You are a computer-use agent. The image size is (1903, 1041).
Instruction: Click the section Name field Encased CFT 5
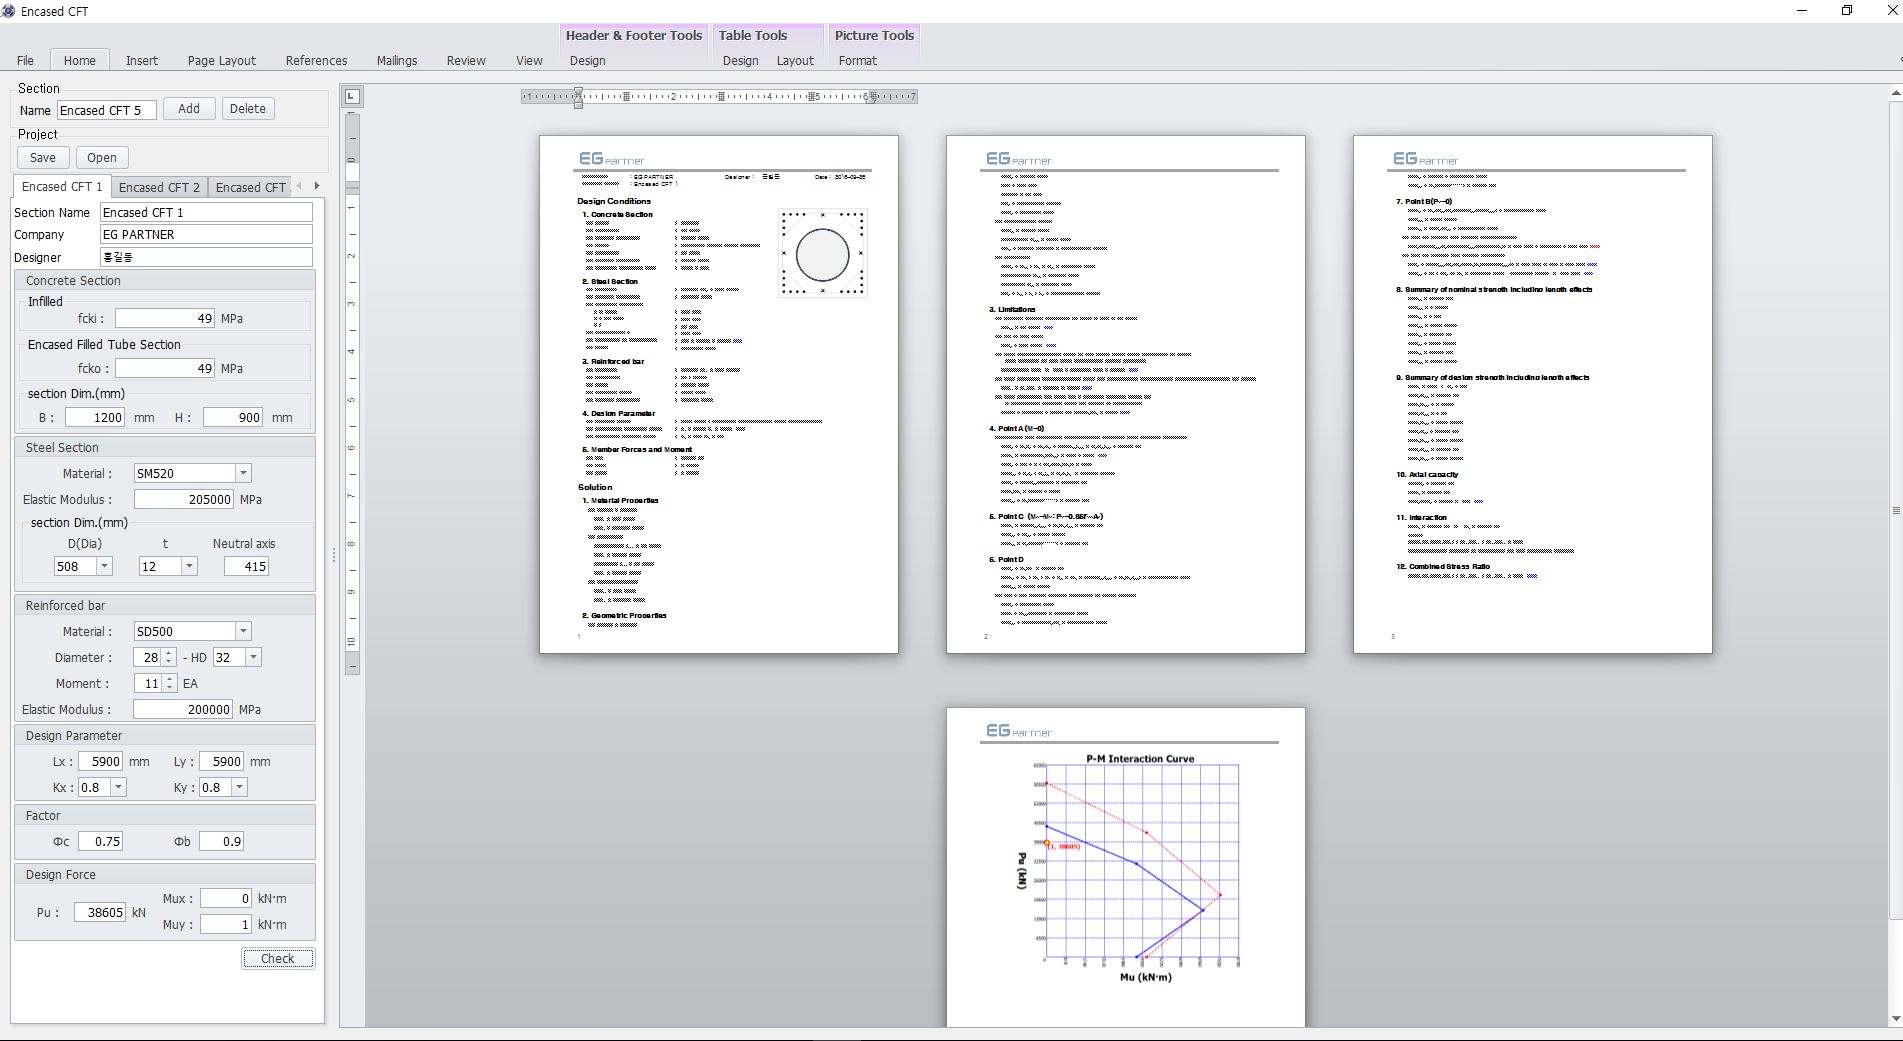click(107, 110)
